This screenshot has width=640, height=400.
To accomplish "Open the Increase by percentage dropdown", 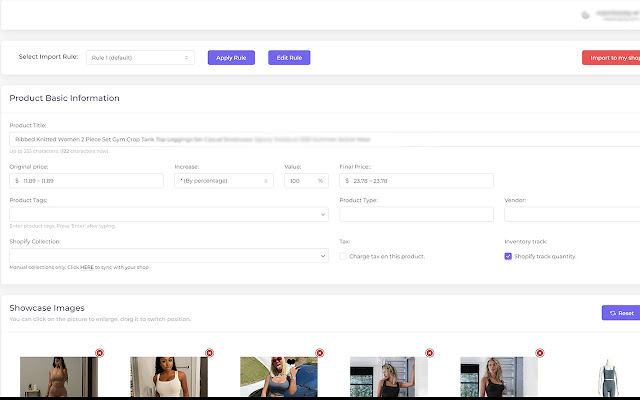I will 224,181.
